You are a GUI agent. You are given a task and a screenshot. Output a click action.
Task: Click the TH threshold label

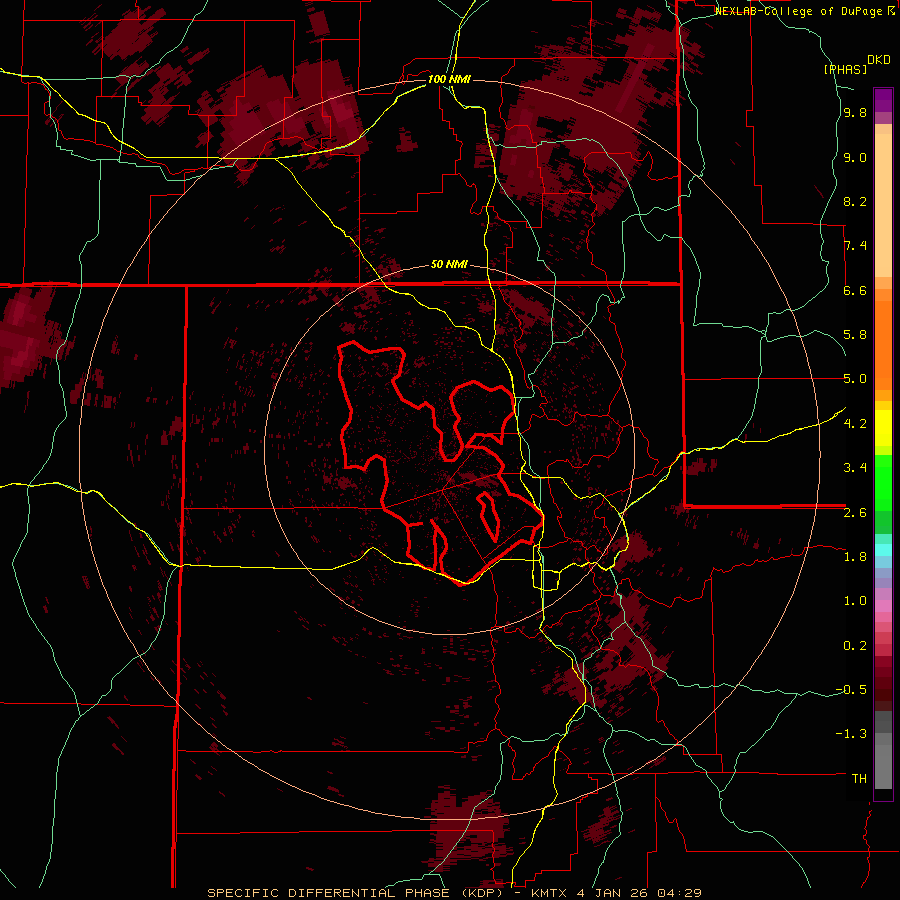[x=859, y=779]
